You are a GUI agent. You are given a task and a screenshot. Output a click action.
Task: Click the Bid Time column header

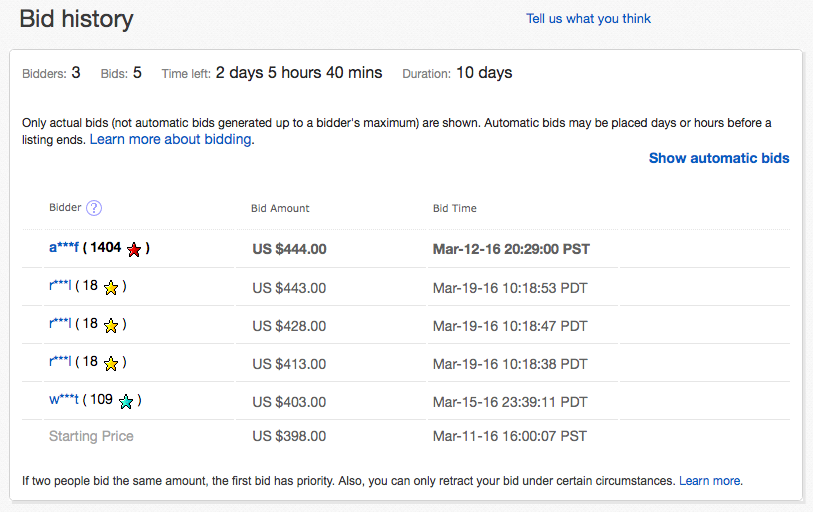(454, 208)
